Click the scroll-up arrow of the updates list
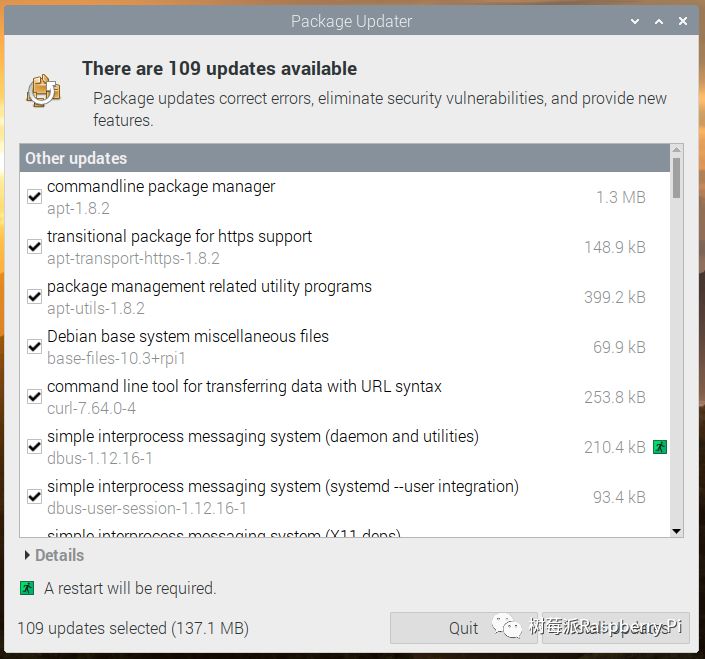Screen dimensions: 705x659 pyautogui.click(x=677, y=151)
